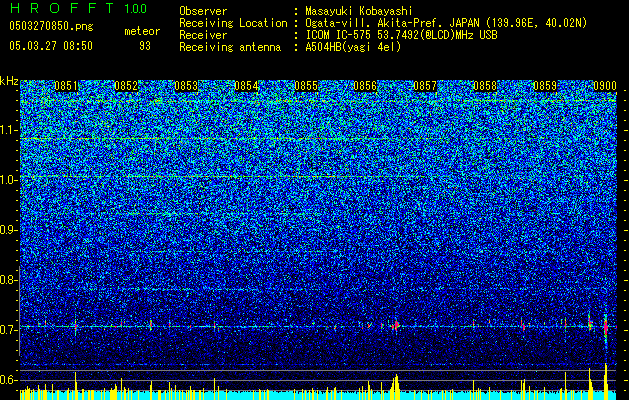Image resolution: width=629 pixels, height=400 pixels.
Task: Click the 'meteor' label
Action: pyautogui.click(x=142, y=31)
